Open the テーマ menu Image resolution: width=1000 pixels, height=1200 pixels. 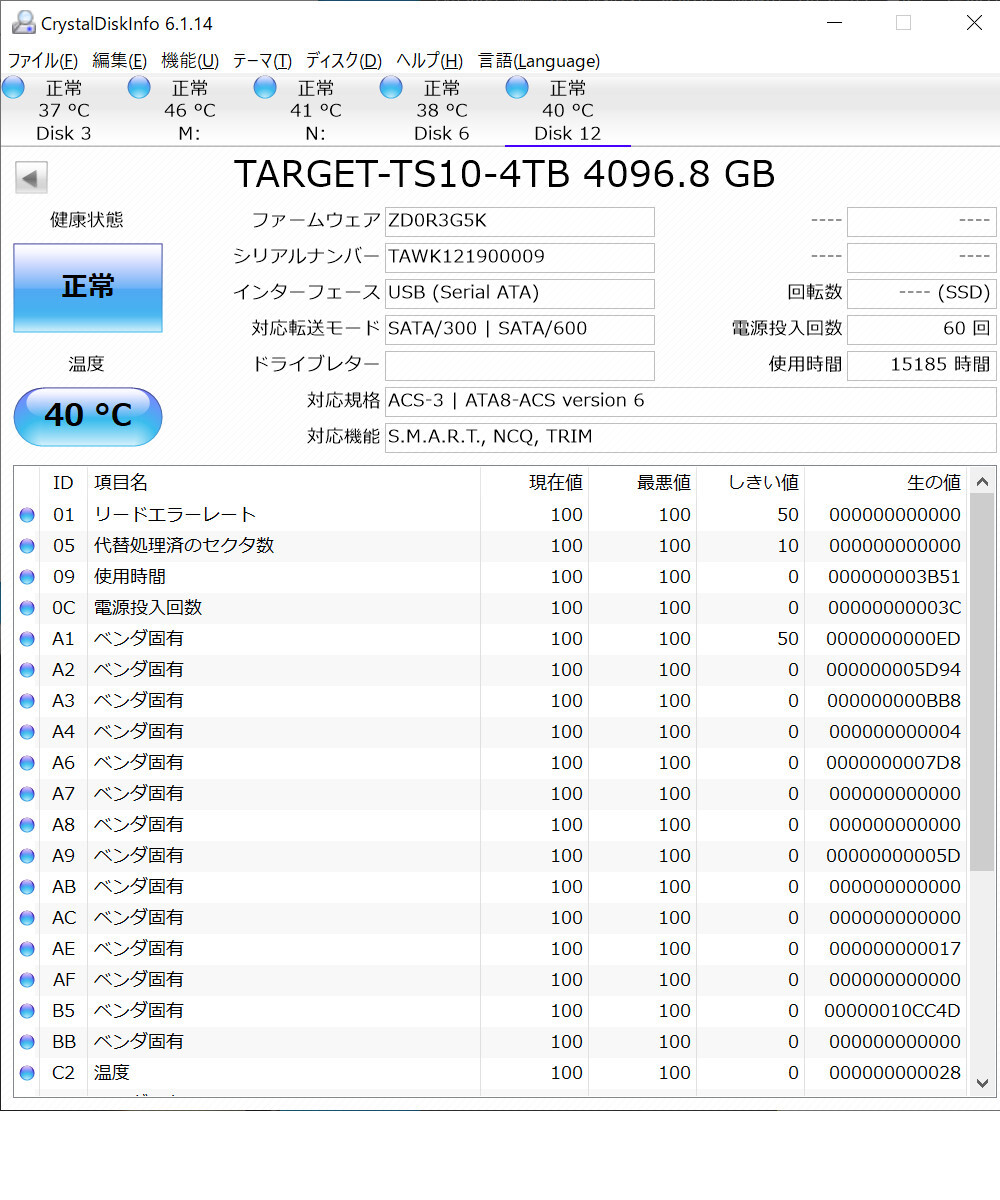tap(261, 61)
